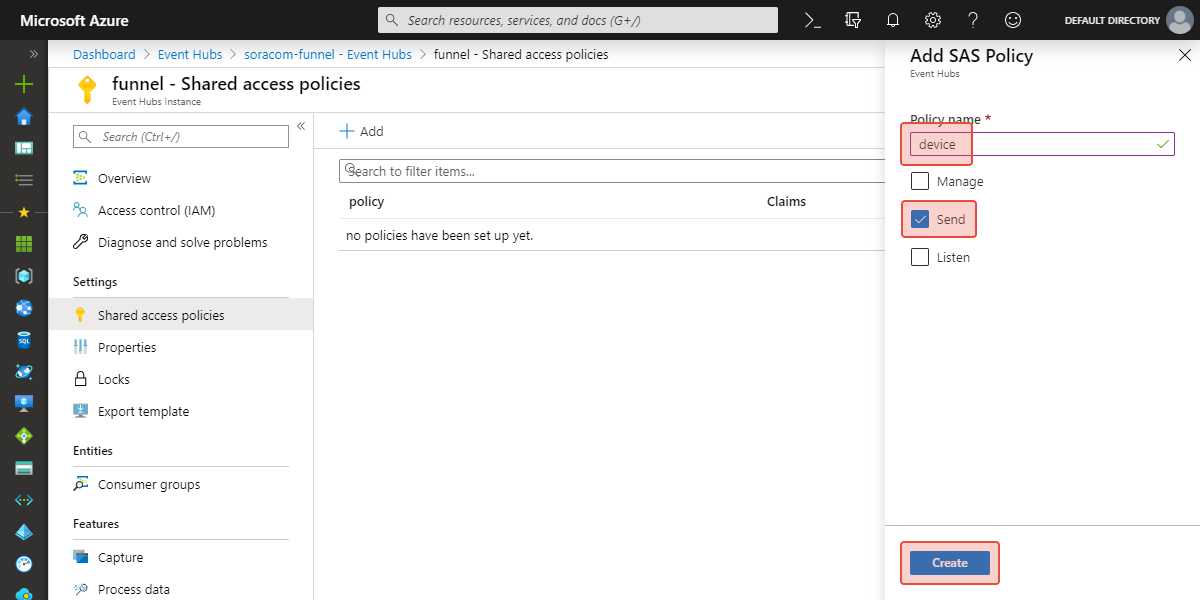The image size is (1200, 600).
Task: Open the notifications bell
Action: (893, 20)
